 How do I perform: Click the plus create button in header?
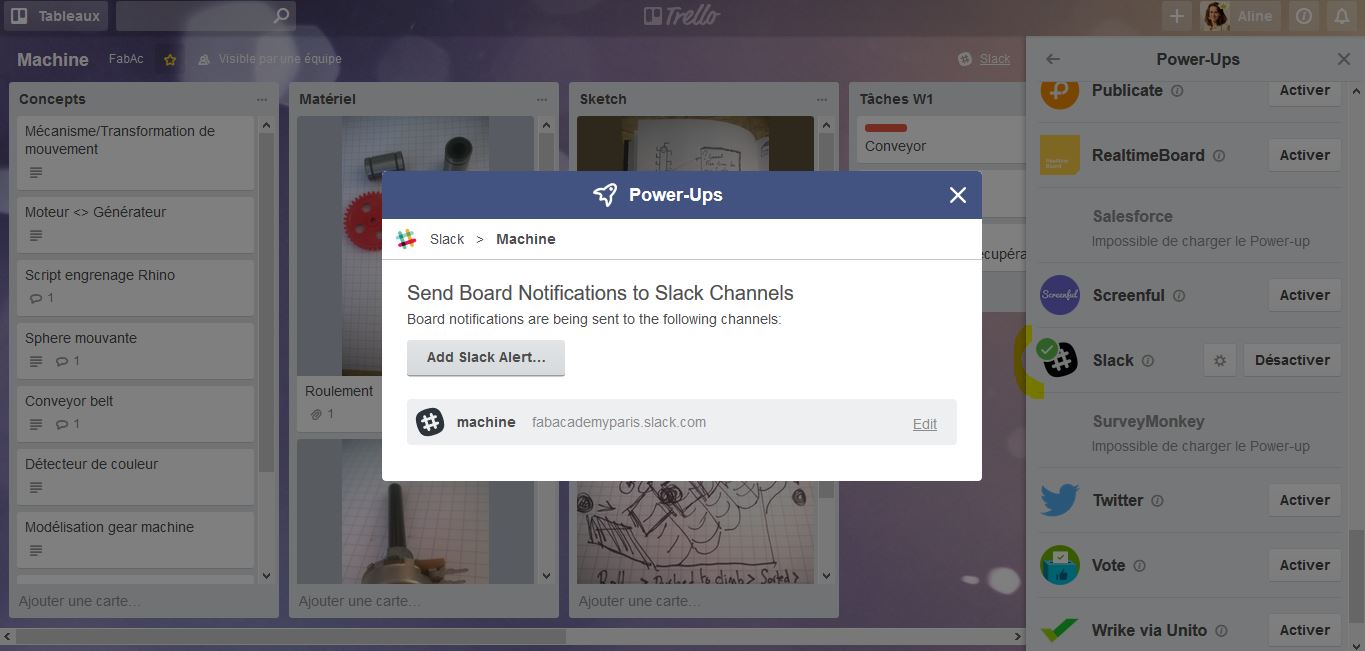[x=1177, y=16]
